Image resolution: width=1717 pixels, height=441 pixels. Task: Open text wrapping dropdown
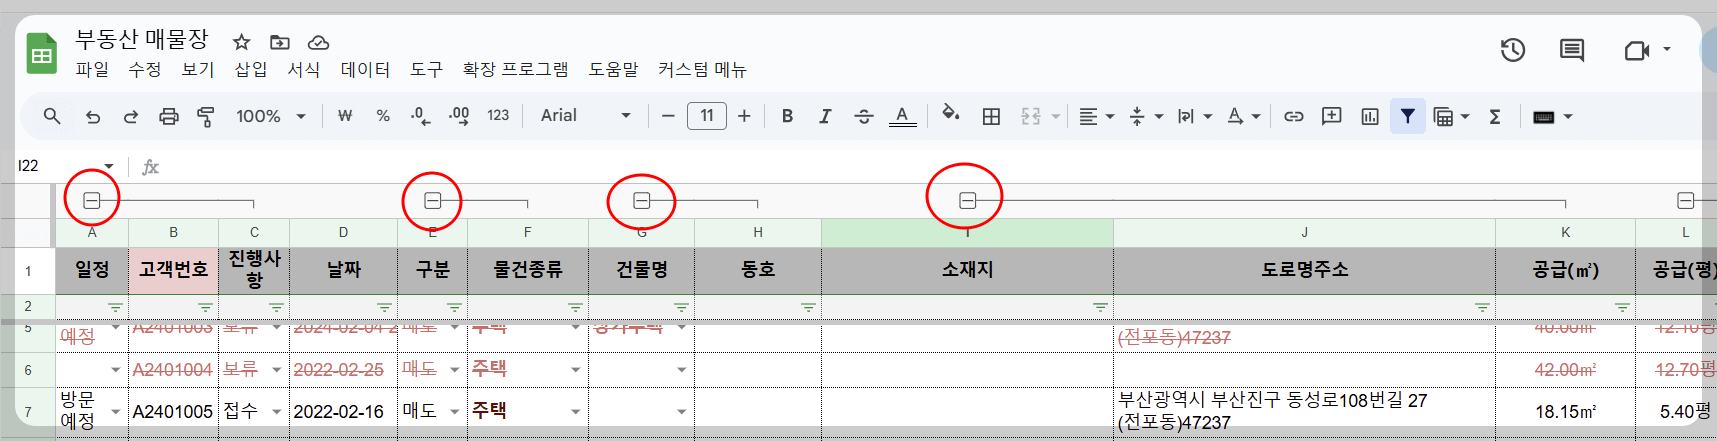[1195, 116]
